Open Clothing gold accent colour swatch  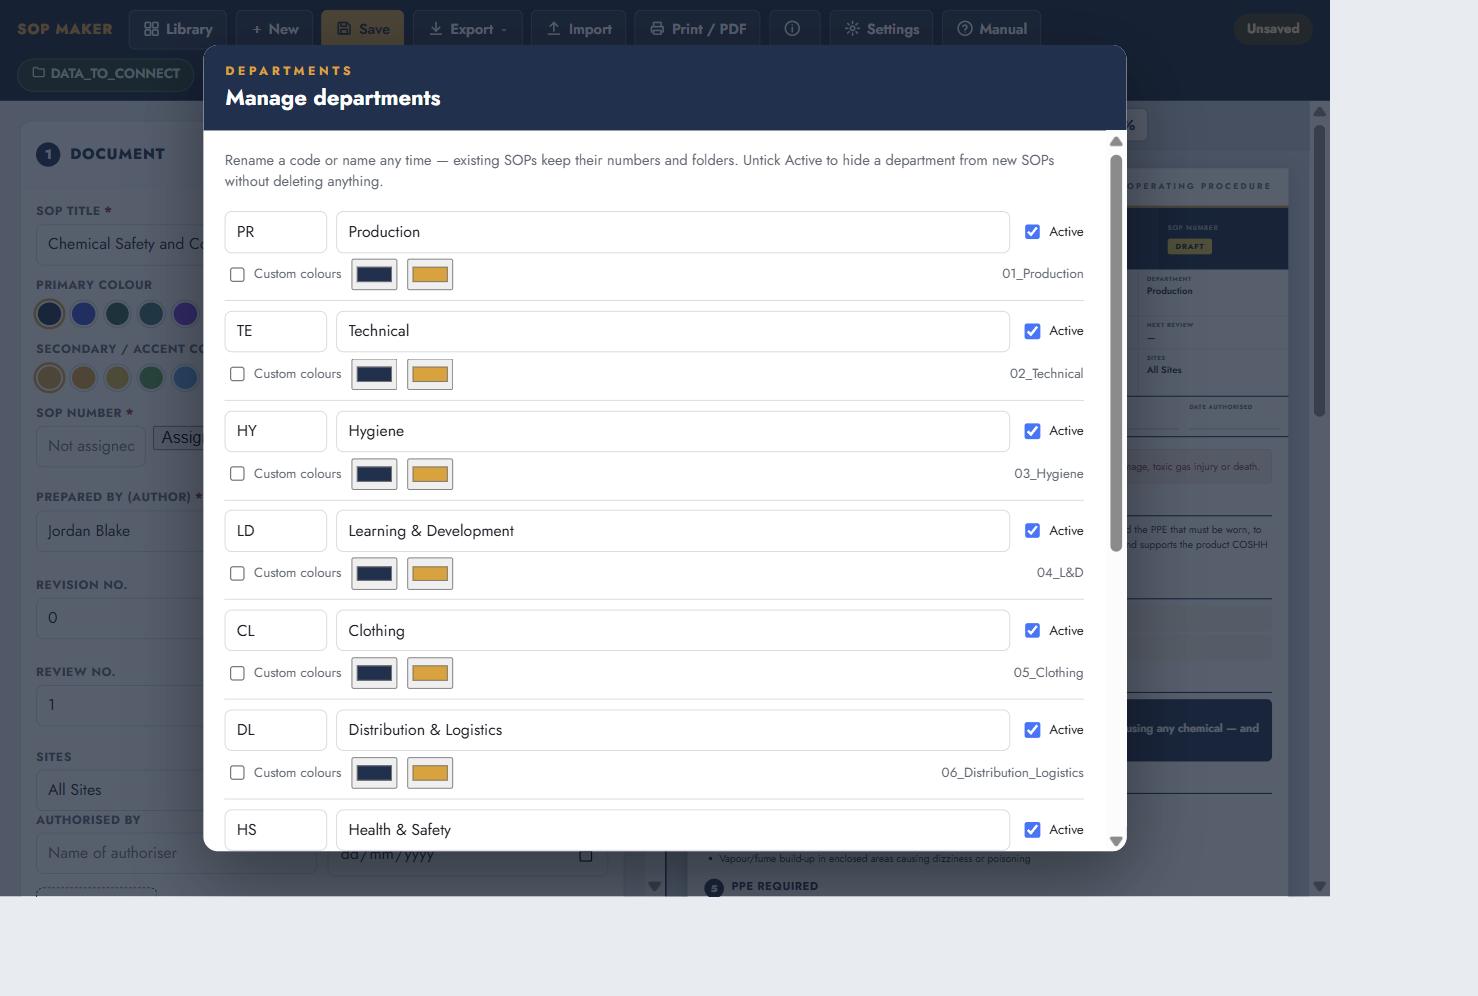click(x=430, y=673)
